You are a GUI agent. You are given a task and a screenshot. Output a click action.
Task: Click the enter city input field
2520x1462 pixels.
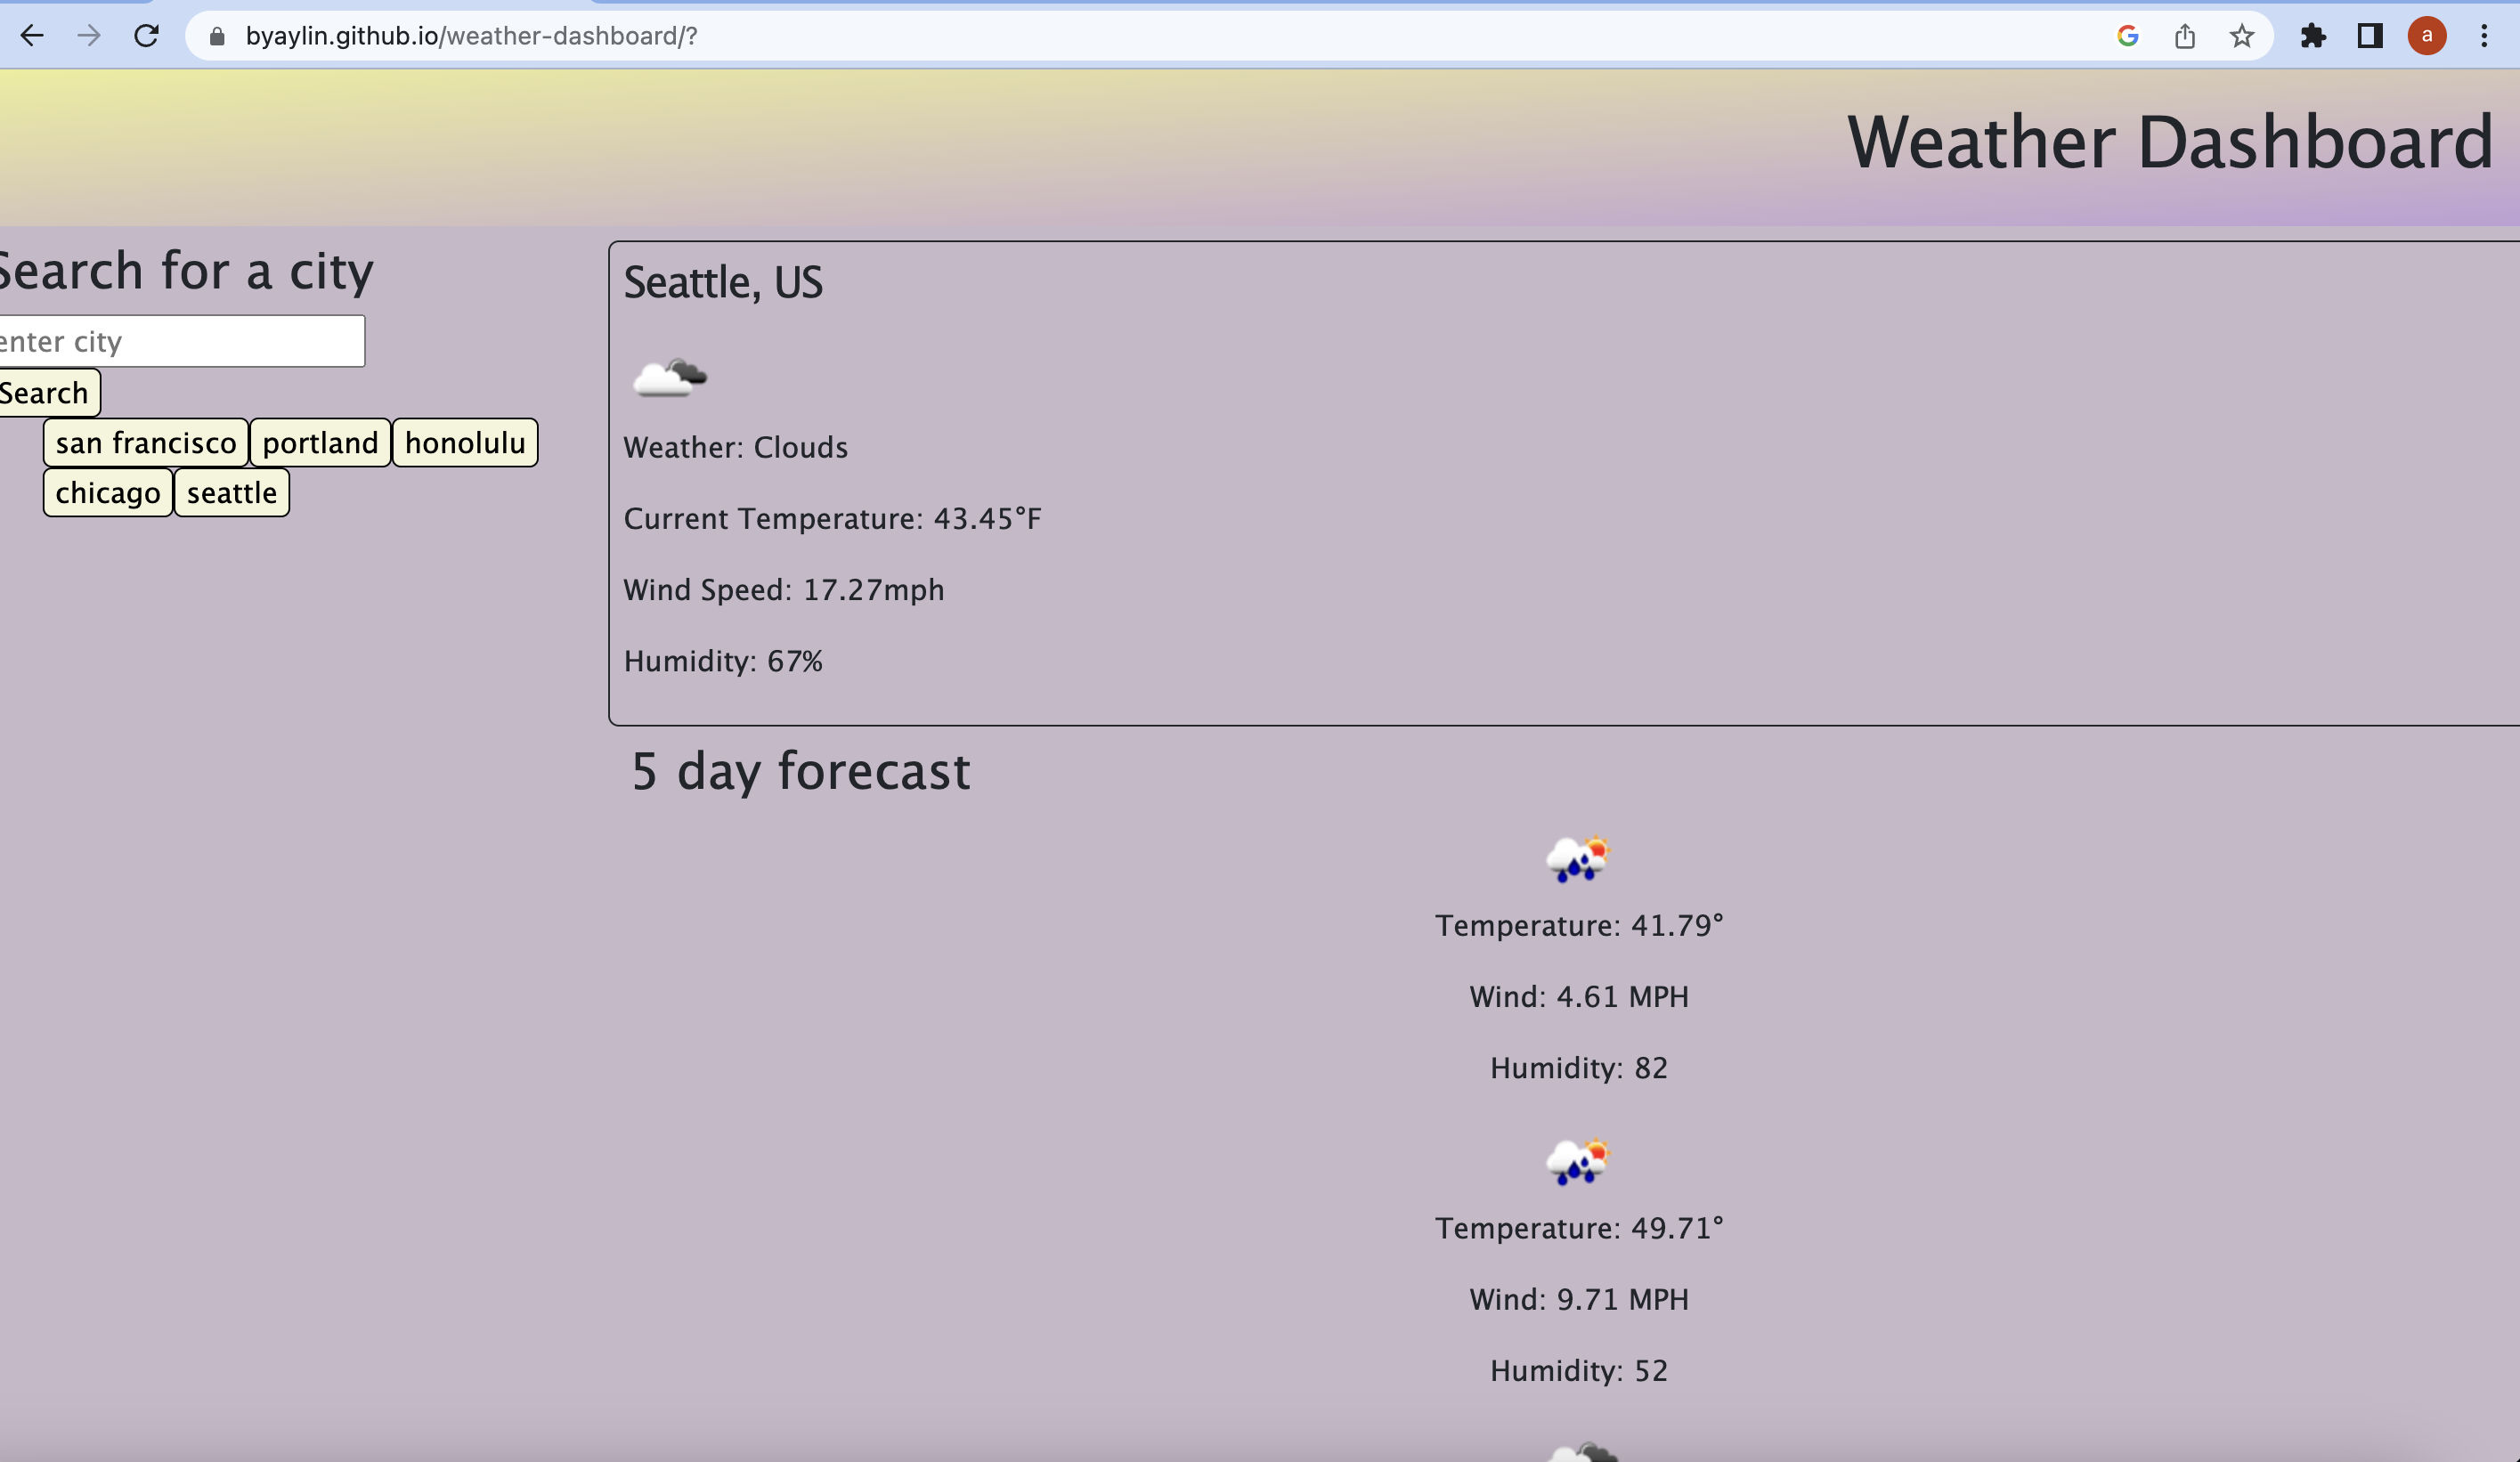click(180, 340)
